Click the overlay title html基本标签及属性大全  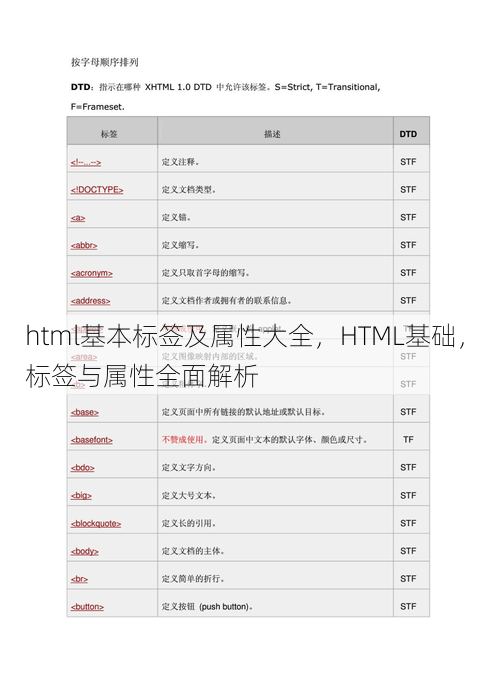(x=170, y=336)
